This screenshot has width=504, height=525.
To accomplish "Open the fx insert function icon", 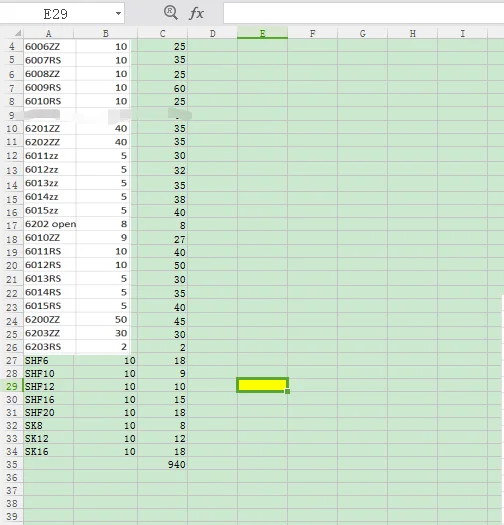I will click(196, 13).
